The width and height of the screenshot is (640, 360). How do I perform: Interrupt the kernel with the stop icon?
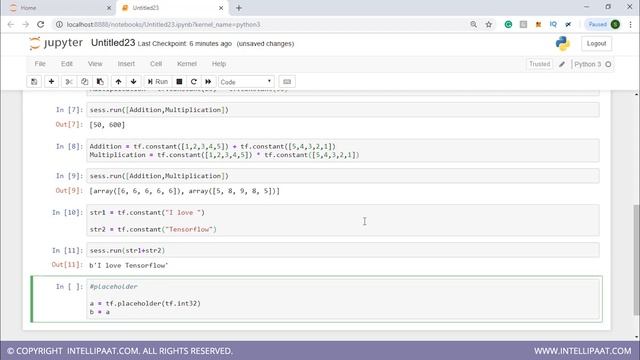click(179, 82)
